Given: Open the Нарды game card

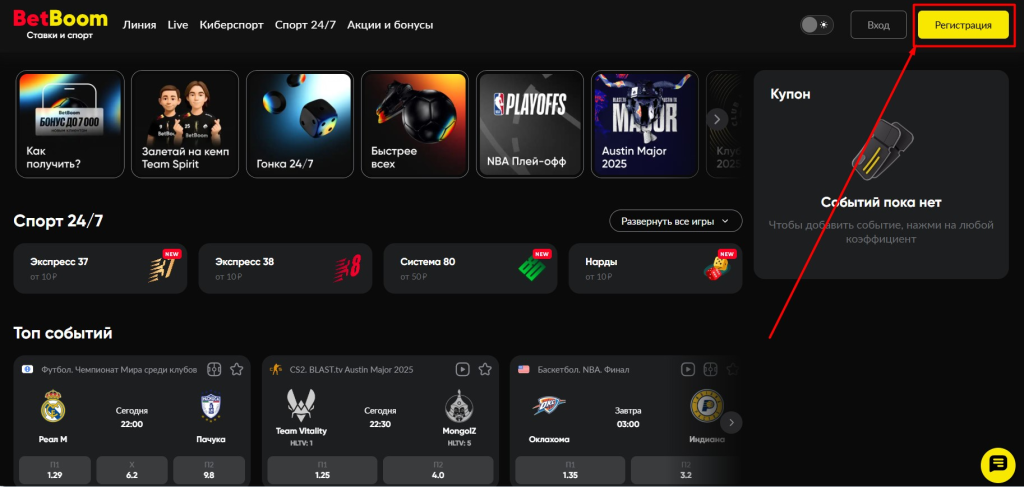Looking at the screenshot, I should point(656,268).
